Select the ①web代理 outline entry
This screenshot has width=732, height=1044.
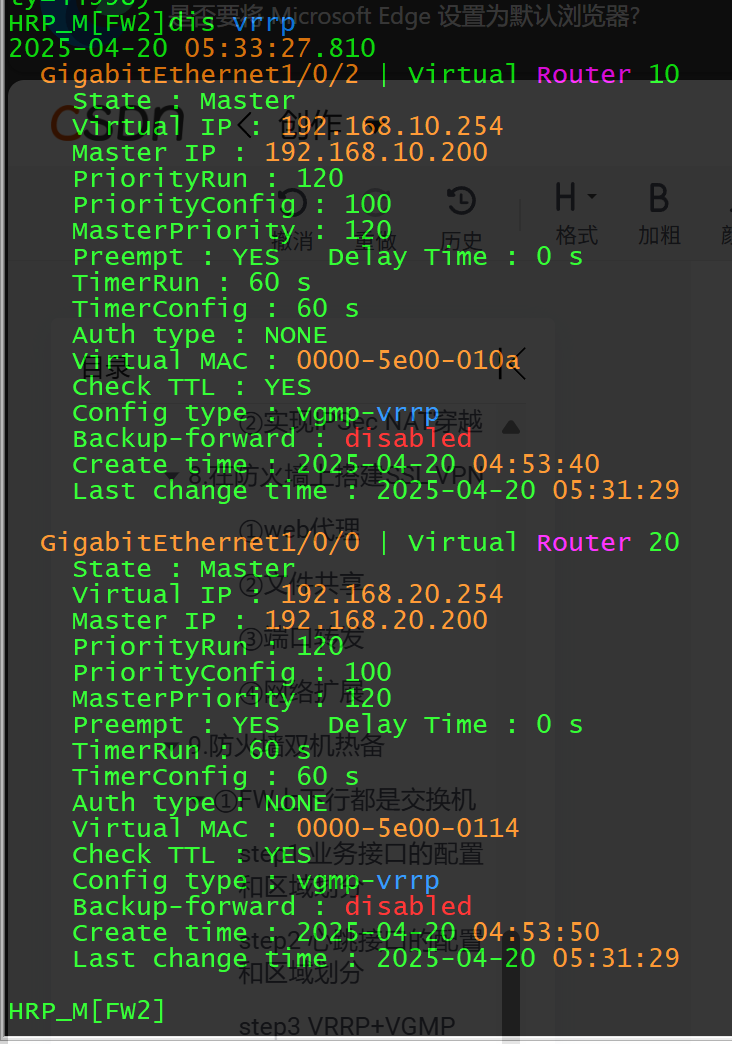(x=299, y=529)
